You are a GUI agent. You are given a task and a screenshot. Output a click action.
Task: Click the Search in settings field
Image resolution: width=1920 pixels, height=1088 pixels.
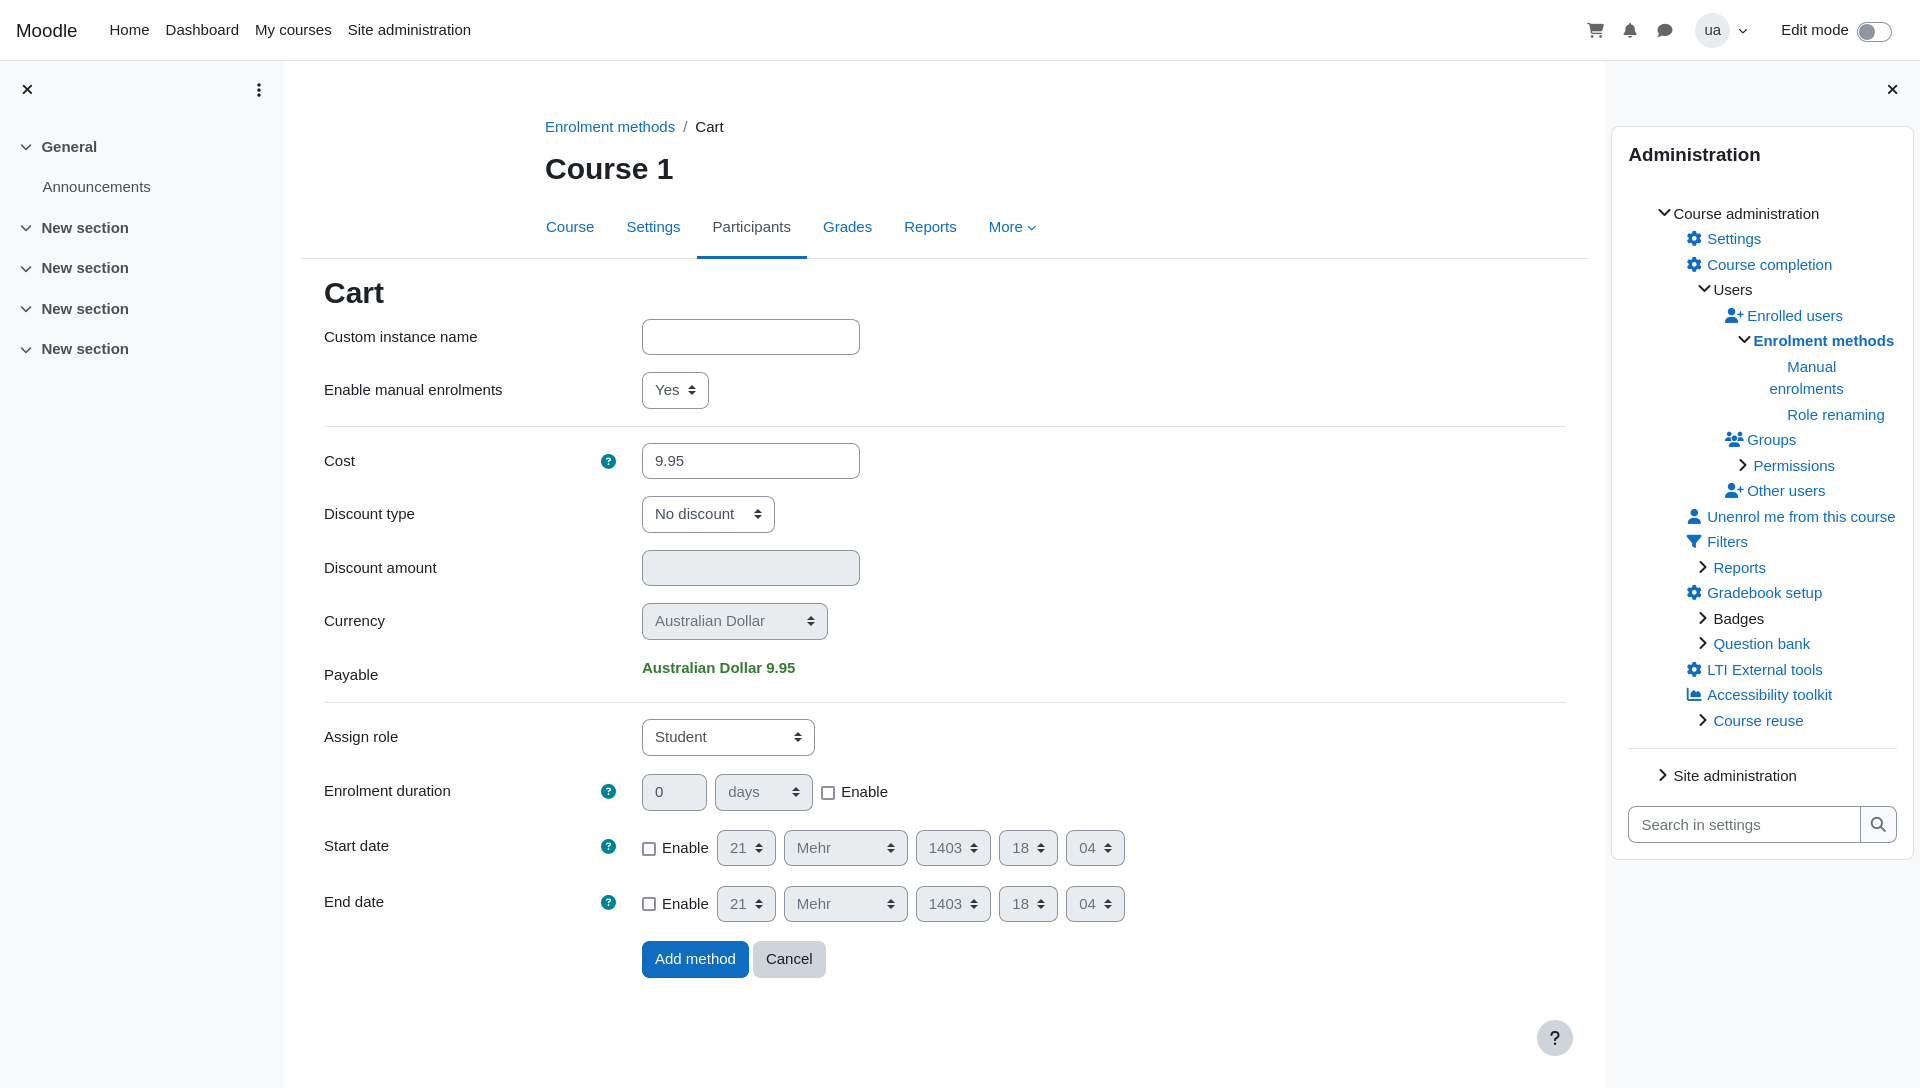tap(1744, 825)
